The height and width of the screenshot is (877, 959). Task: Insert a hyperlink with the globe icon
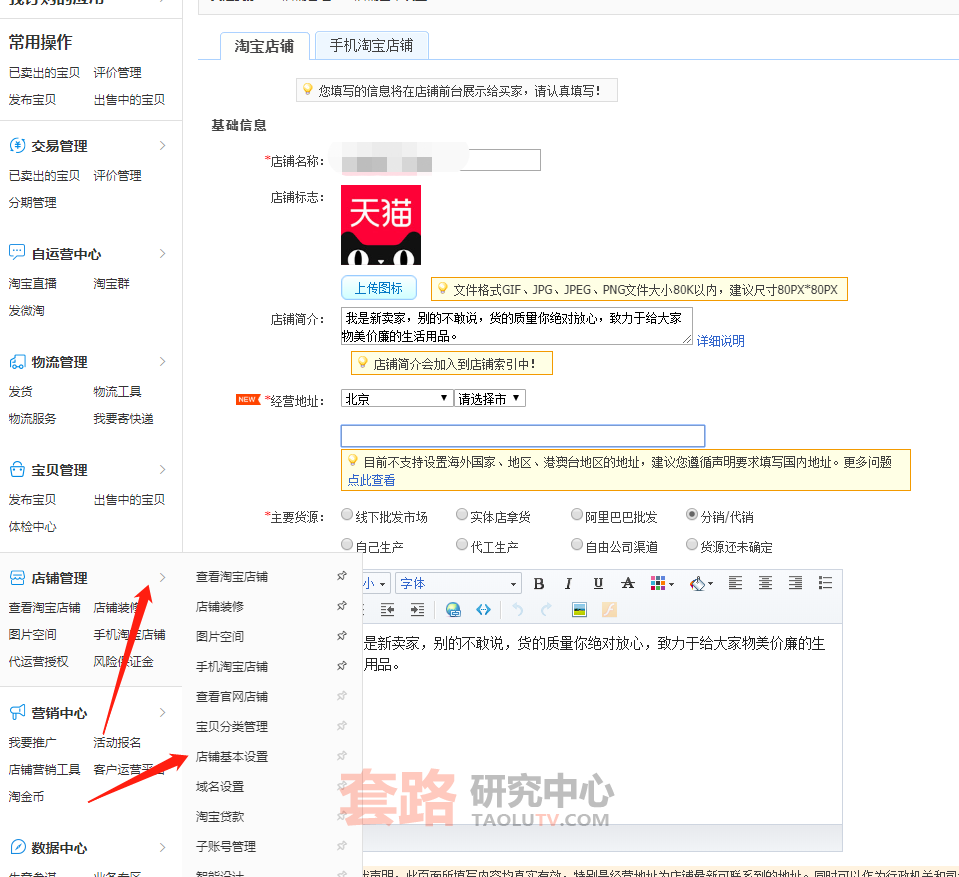(453, 610)
